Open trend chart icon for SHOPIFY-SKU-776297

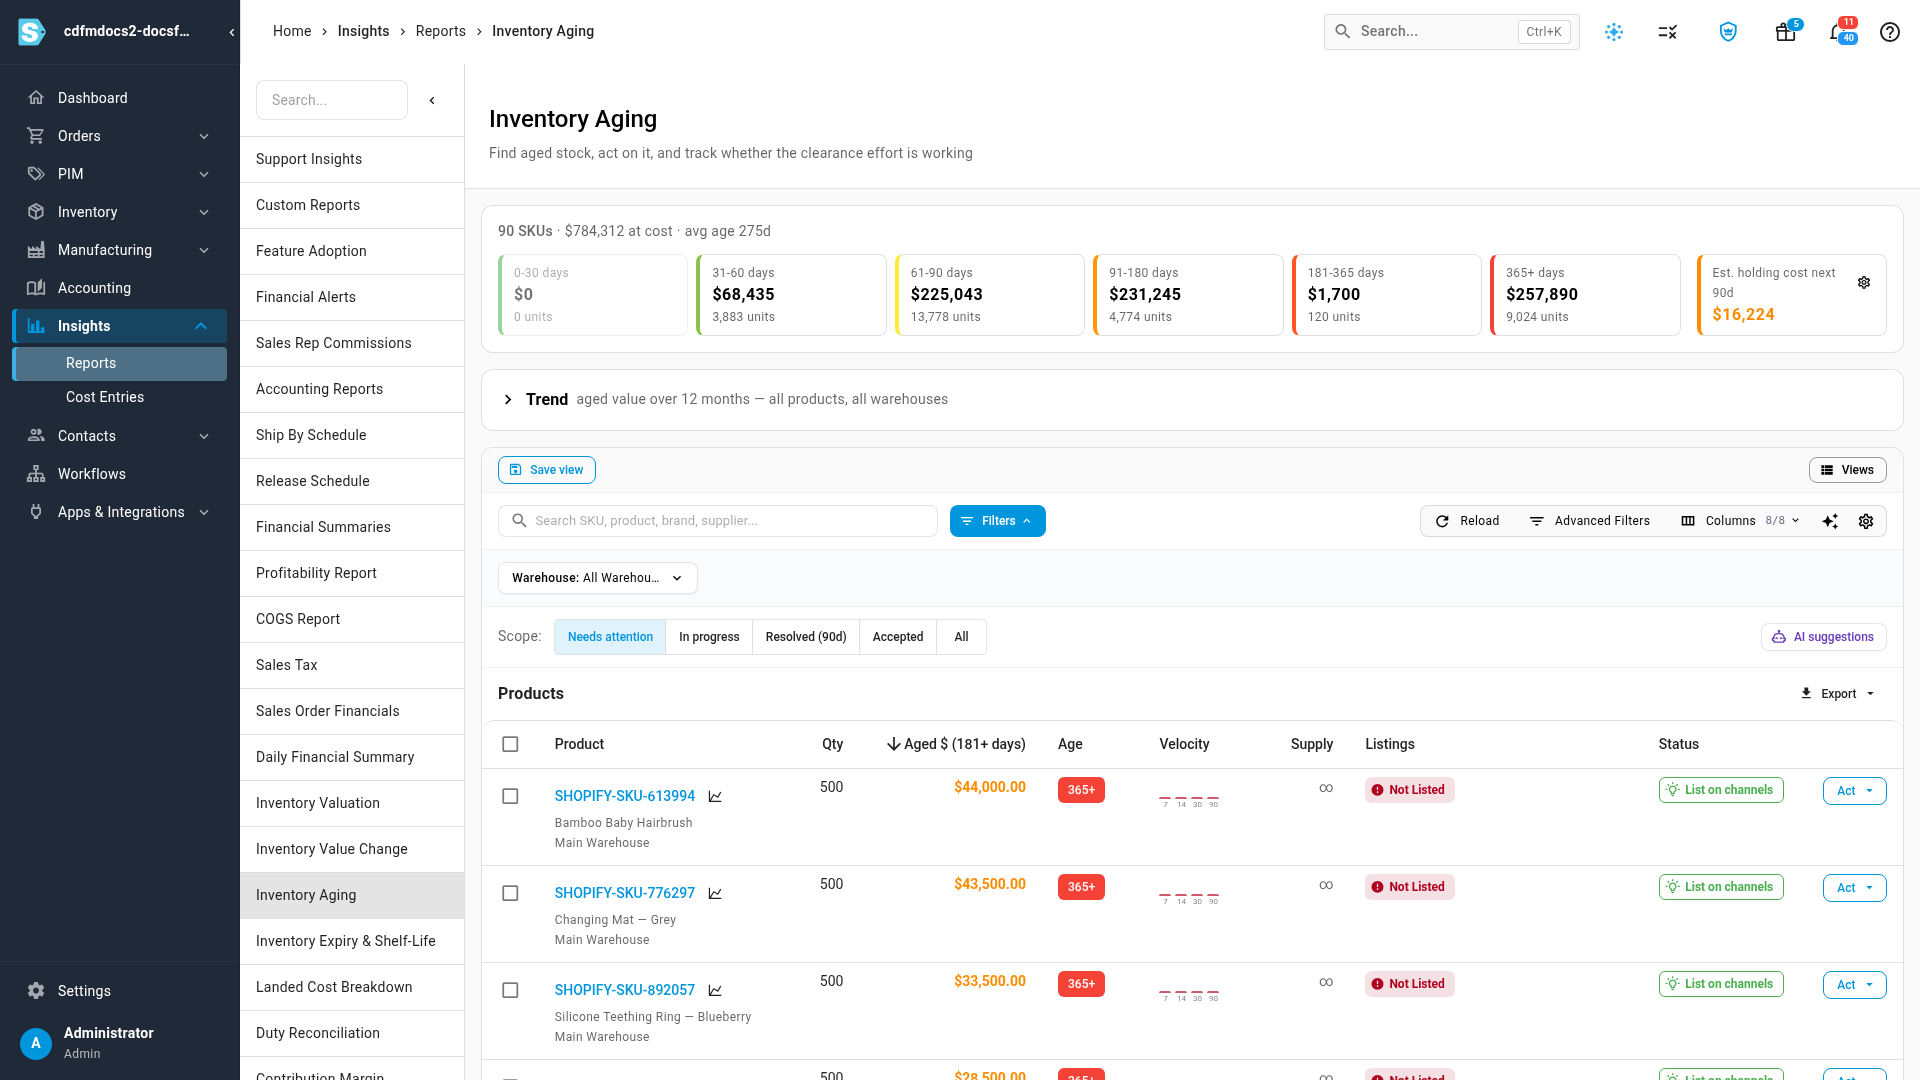pos(715,894)
